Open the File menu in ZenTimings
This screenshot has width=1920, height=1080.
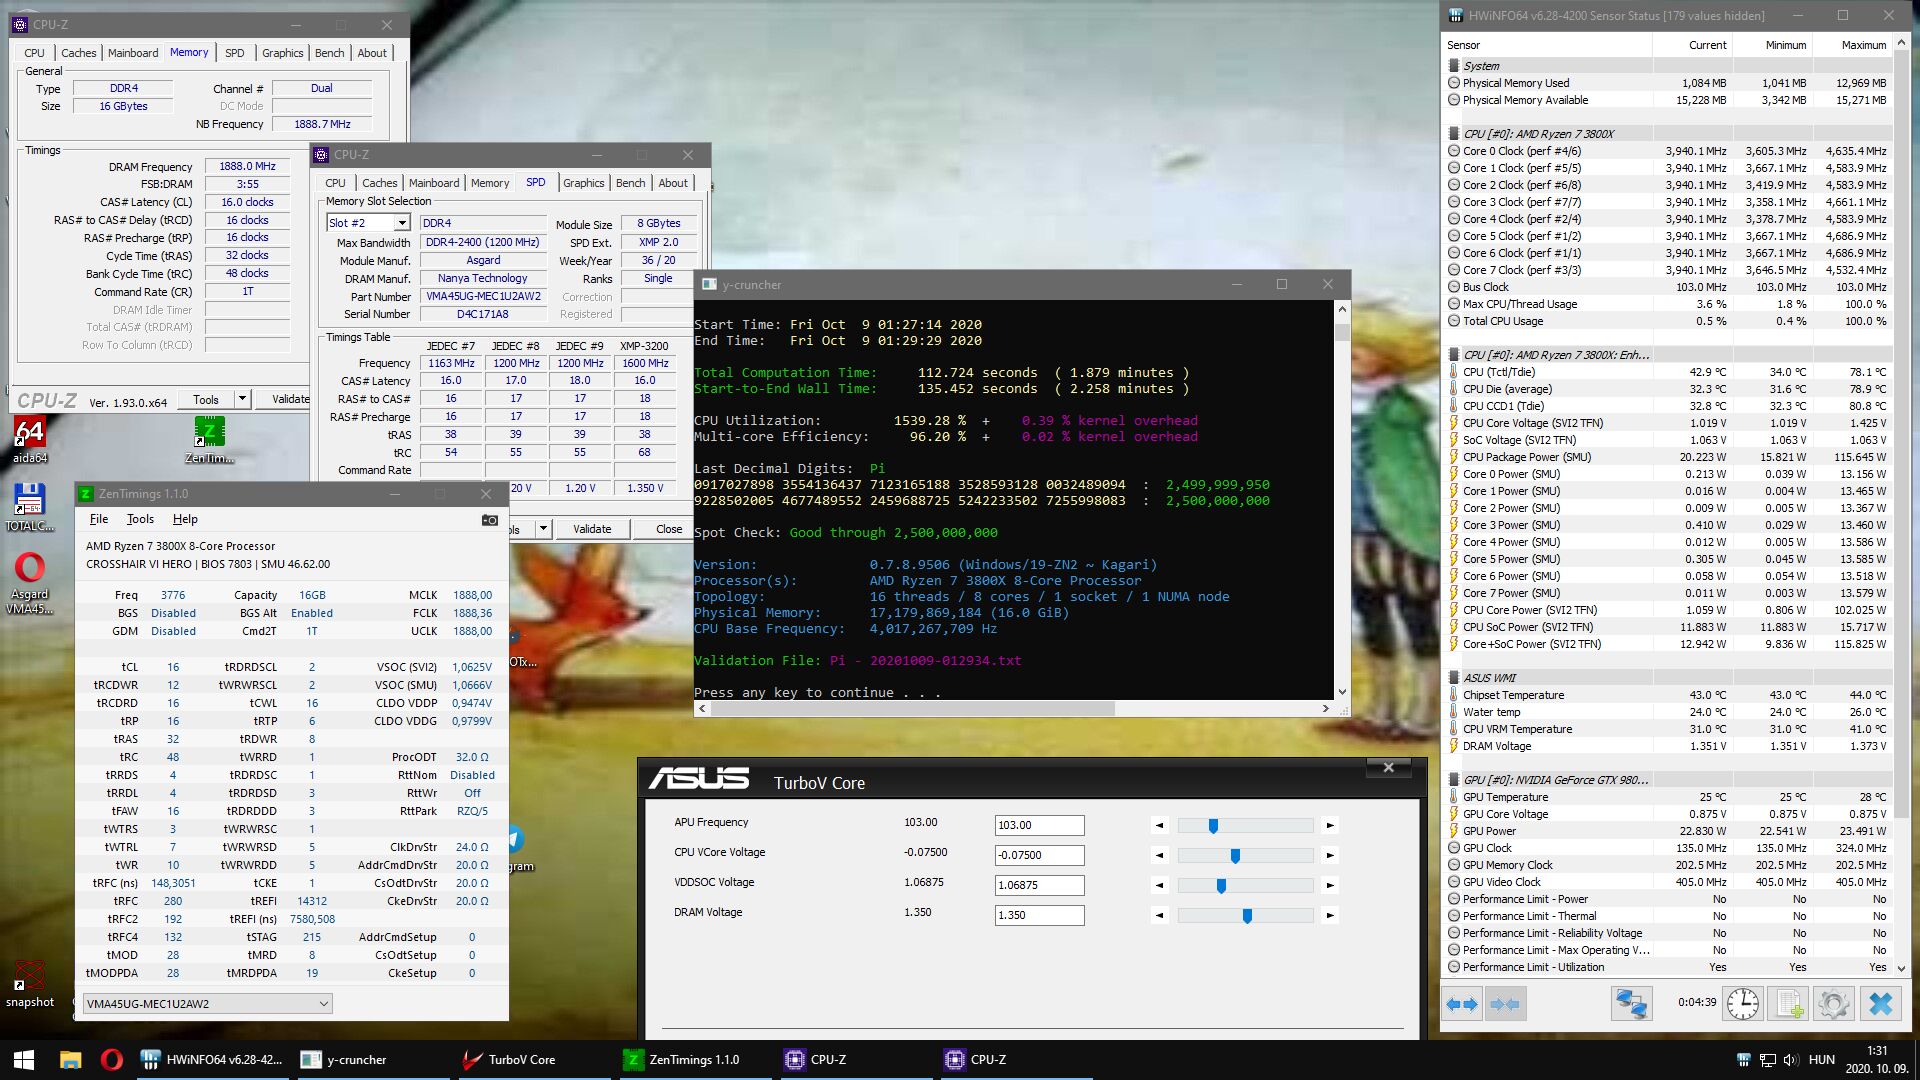coord(99,519)
